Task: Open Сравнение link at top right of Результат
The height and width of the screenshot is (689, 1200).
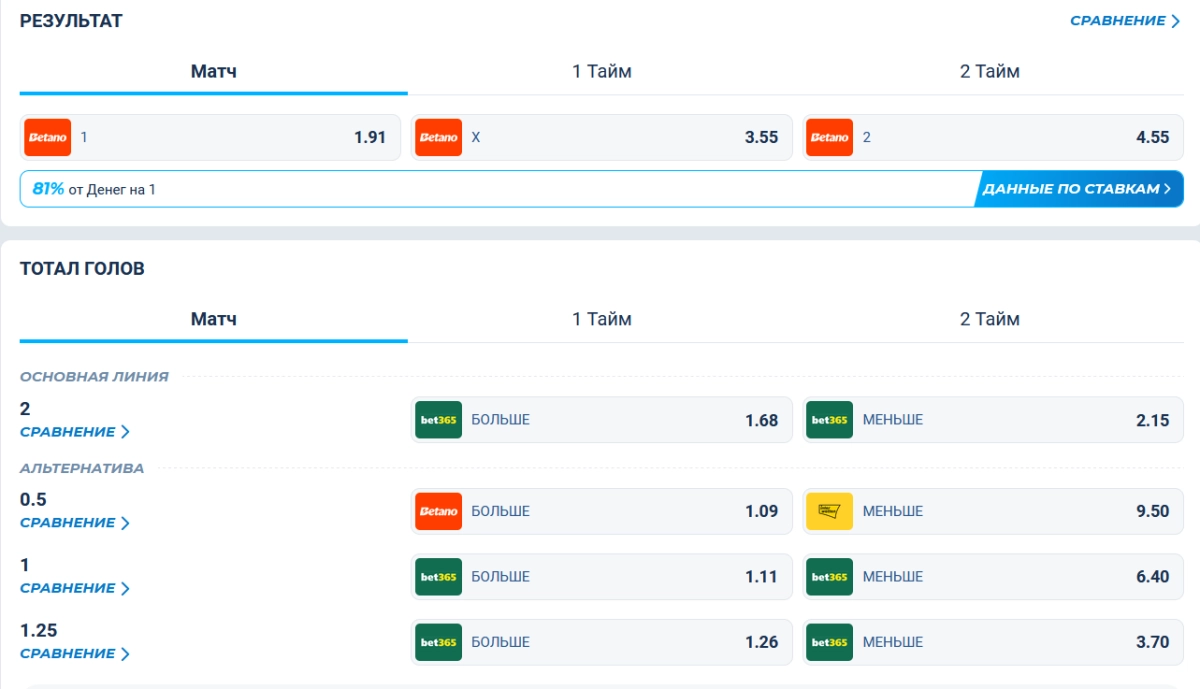Action: pos(1125,21)
